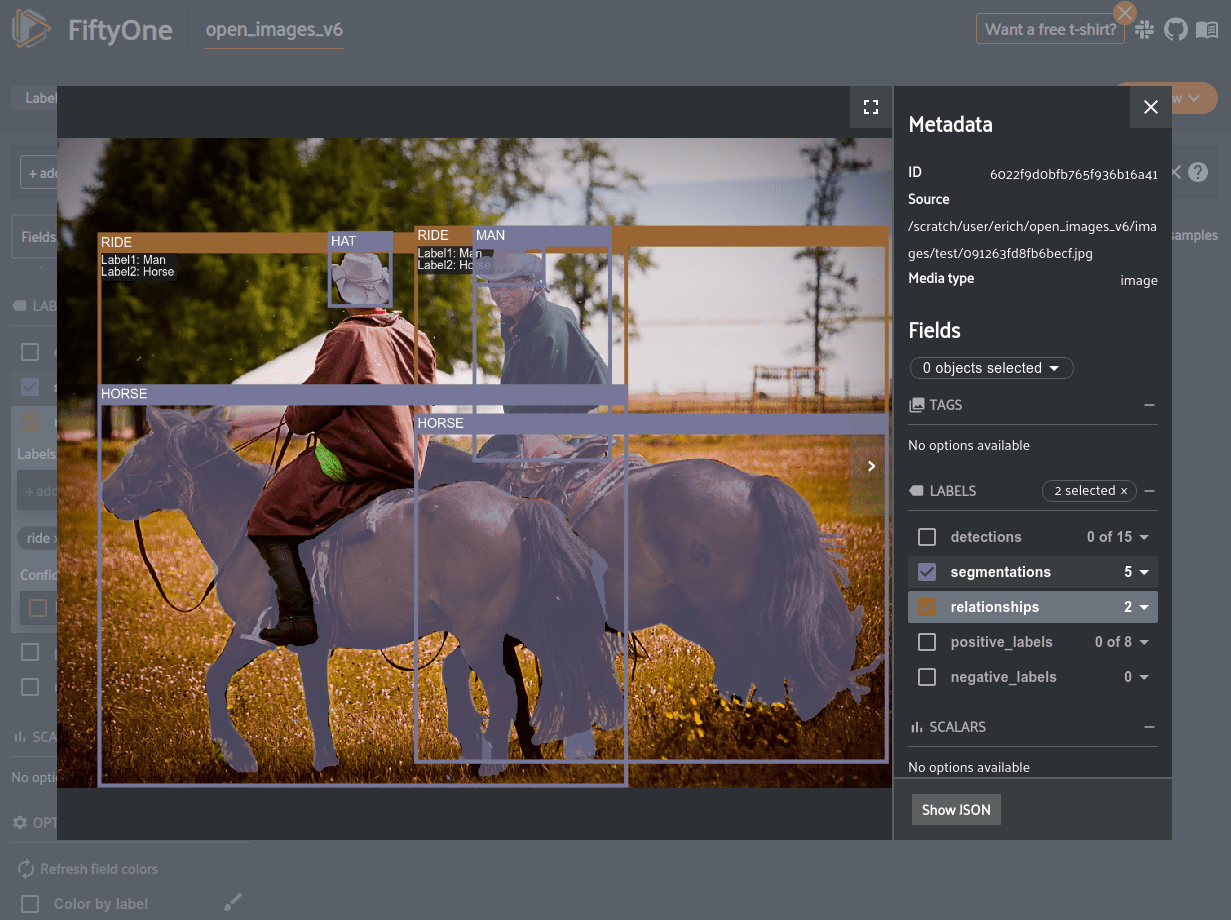Toggle fullscreen view of the sample image
This screenshot has height=920, width=1231.
point(870,107)
